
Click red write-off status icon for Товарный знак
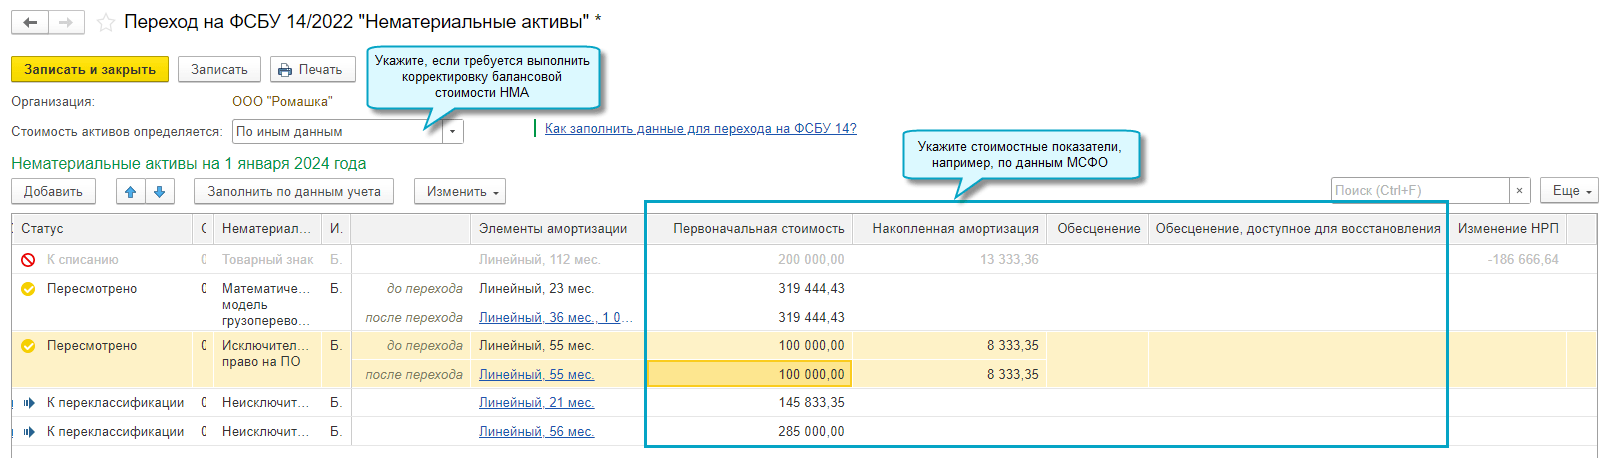pos(28,260)
